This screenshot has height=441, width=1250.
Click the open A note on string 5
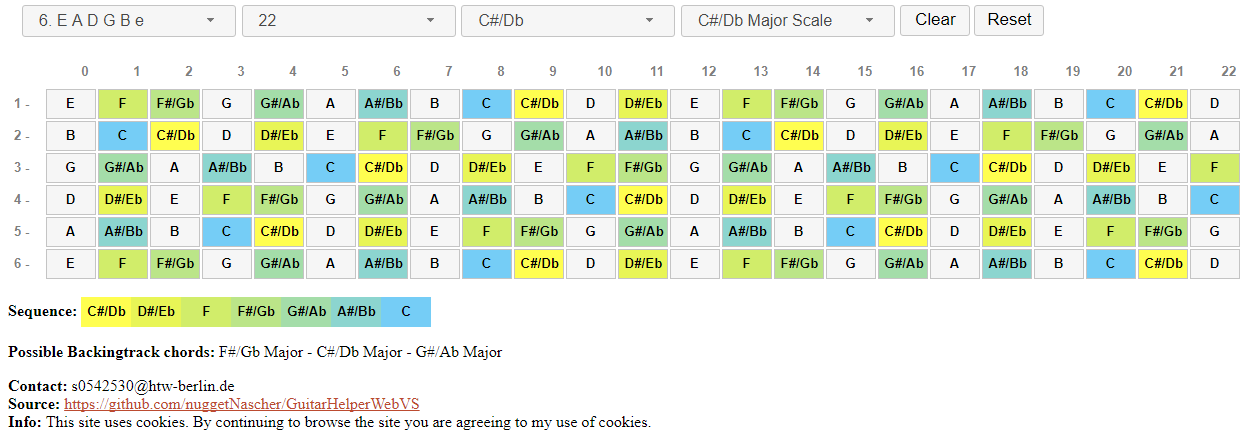pos(70,231)
